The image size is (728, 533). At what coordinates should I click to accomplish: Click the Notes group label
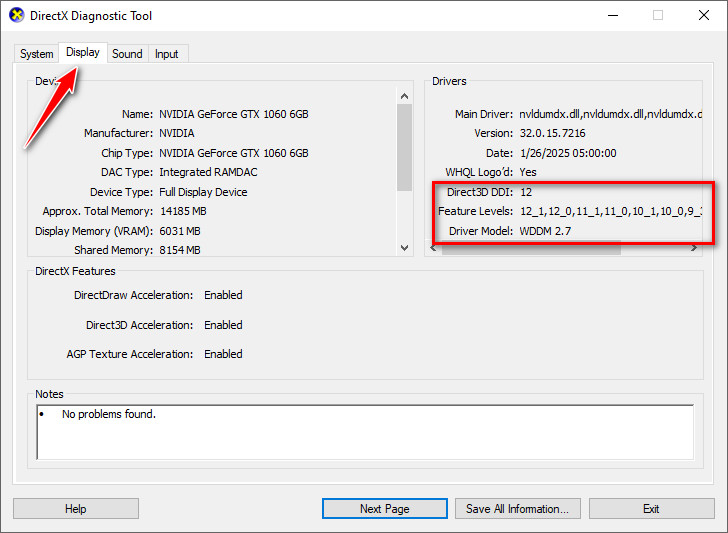coord(49,394)
